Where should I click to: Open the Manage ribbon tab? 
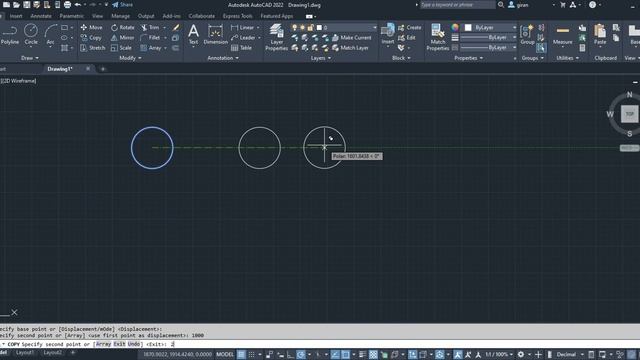[120, 16]
